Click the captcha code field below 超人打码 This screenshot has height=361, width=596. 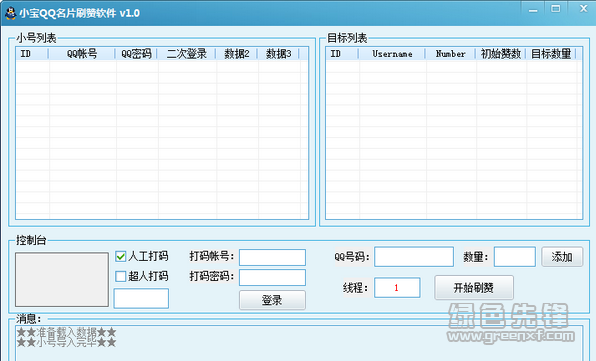point(141,298)
